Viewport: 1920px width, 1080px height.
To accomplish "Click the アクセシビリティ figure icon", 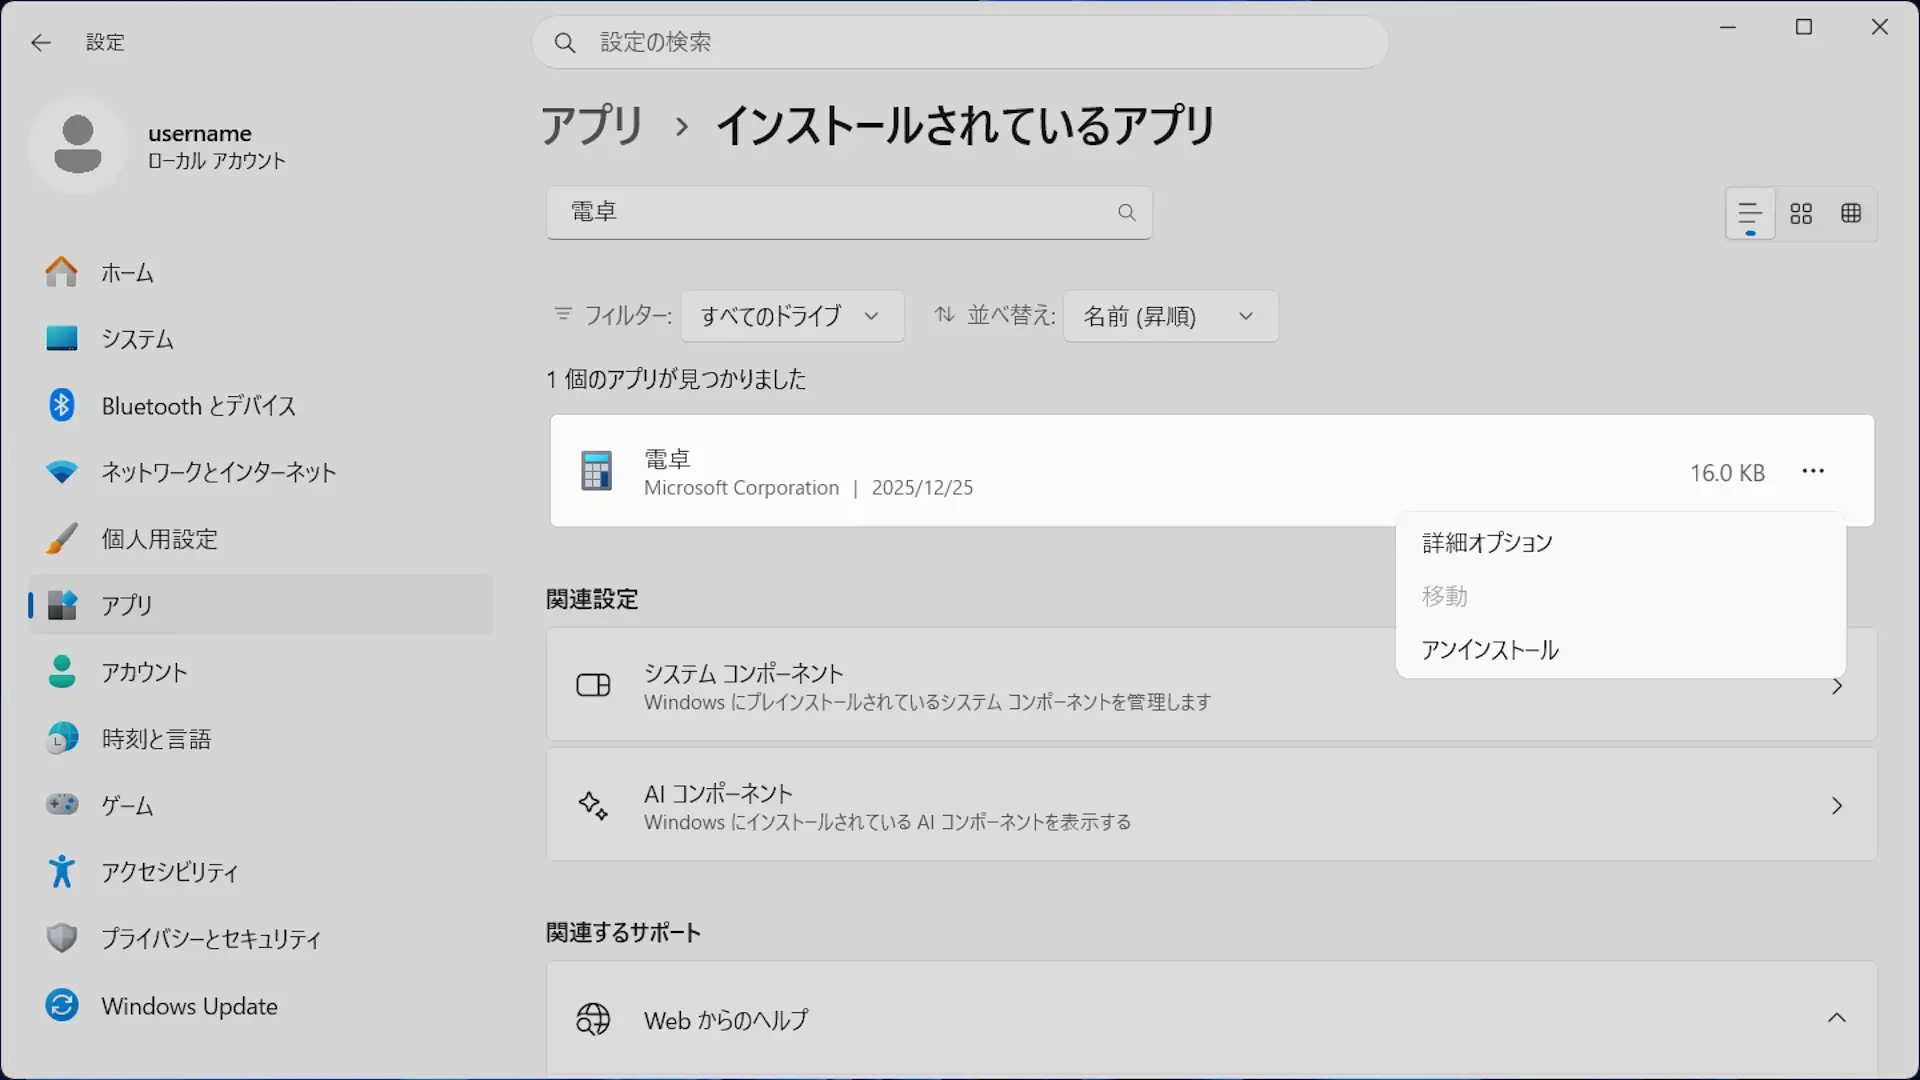I will tap(62, 872).
